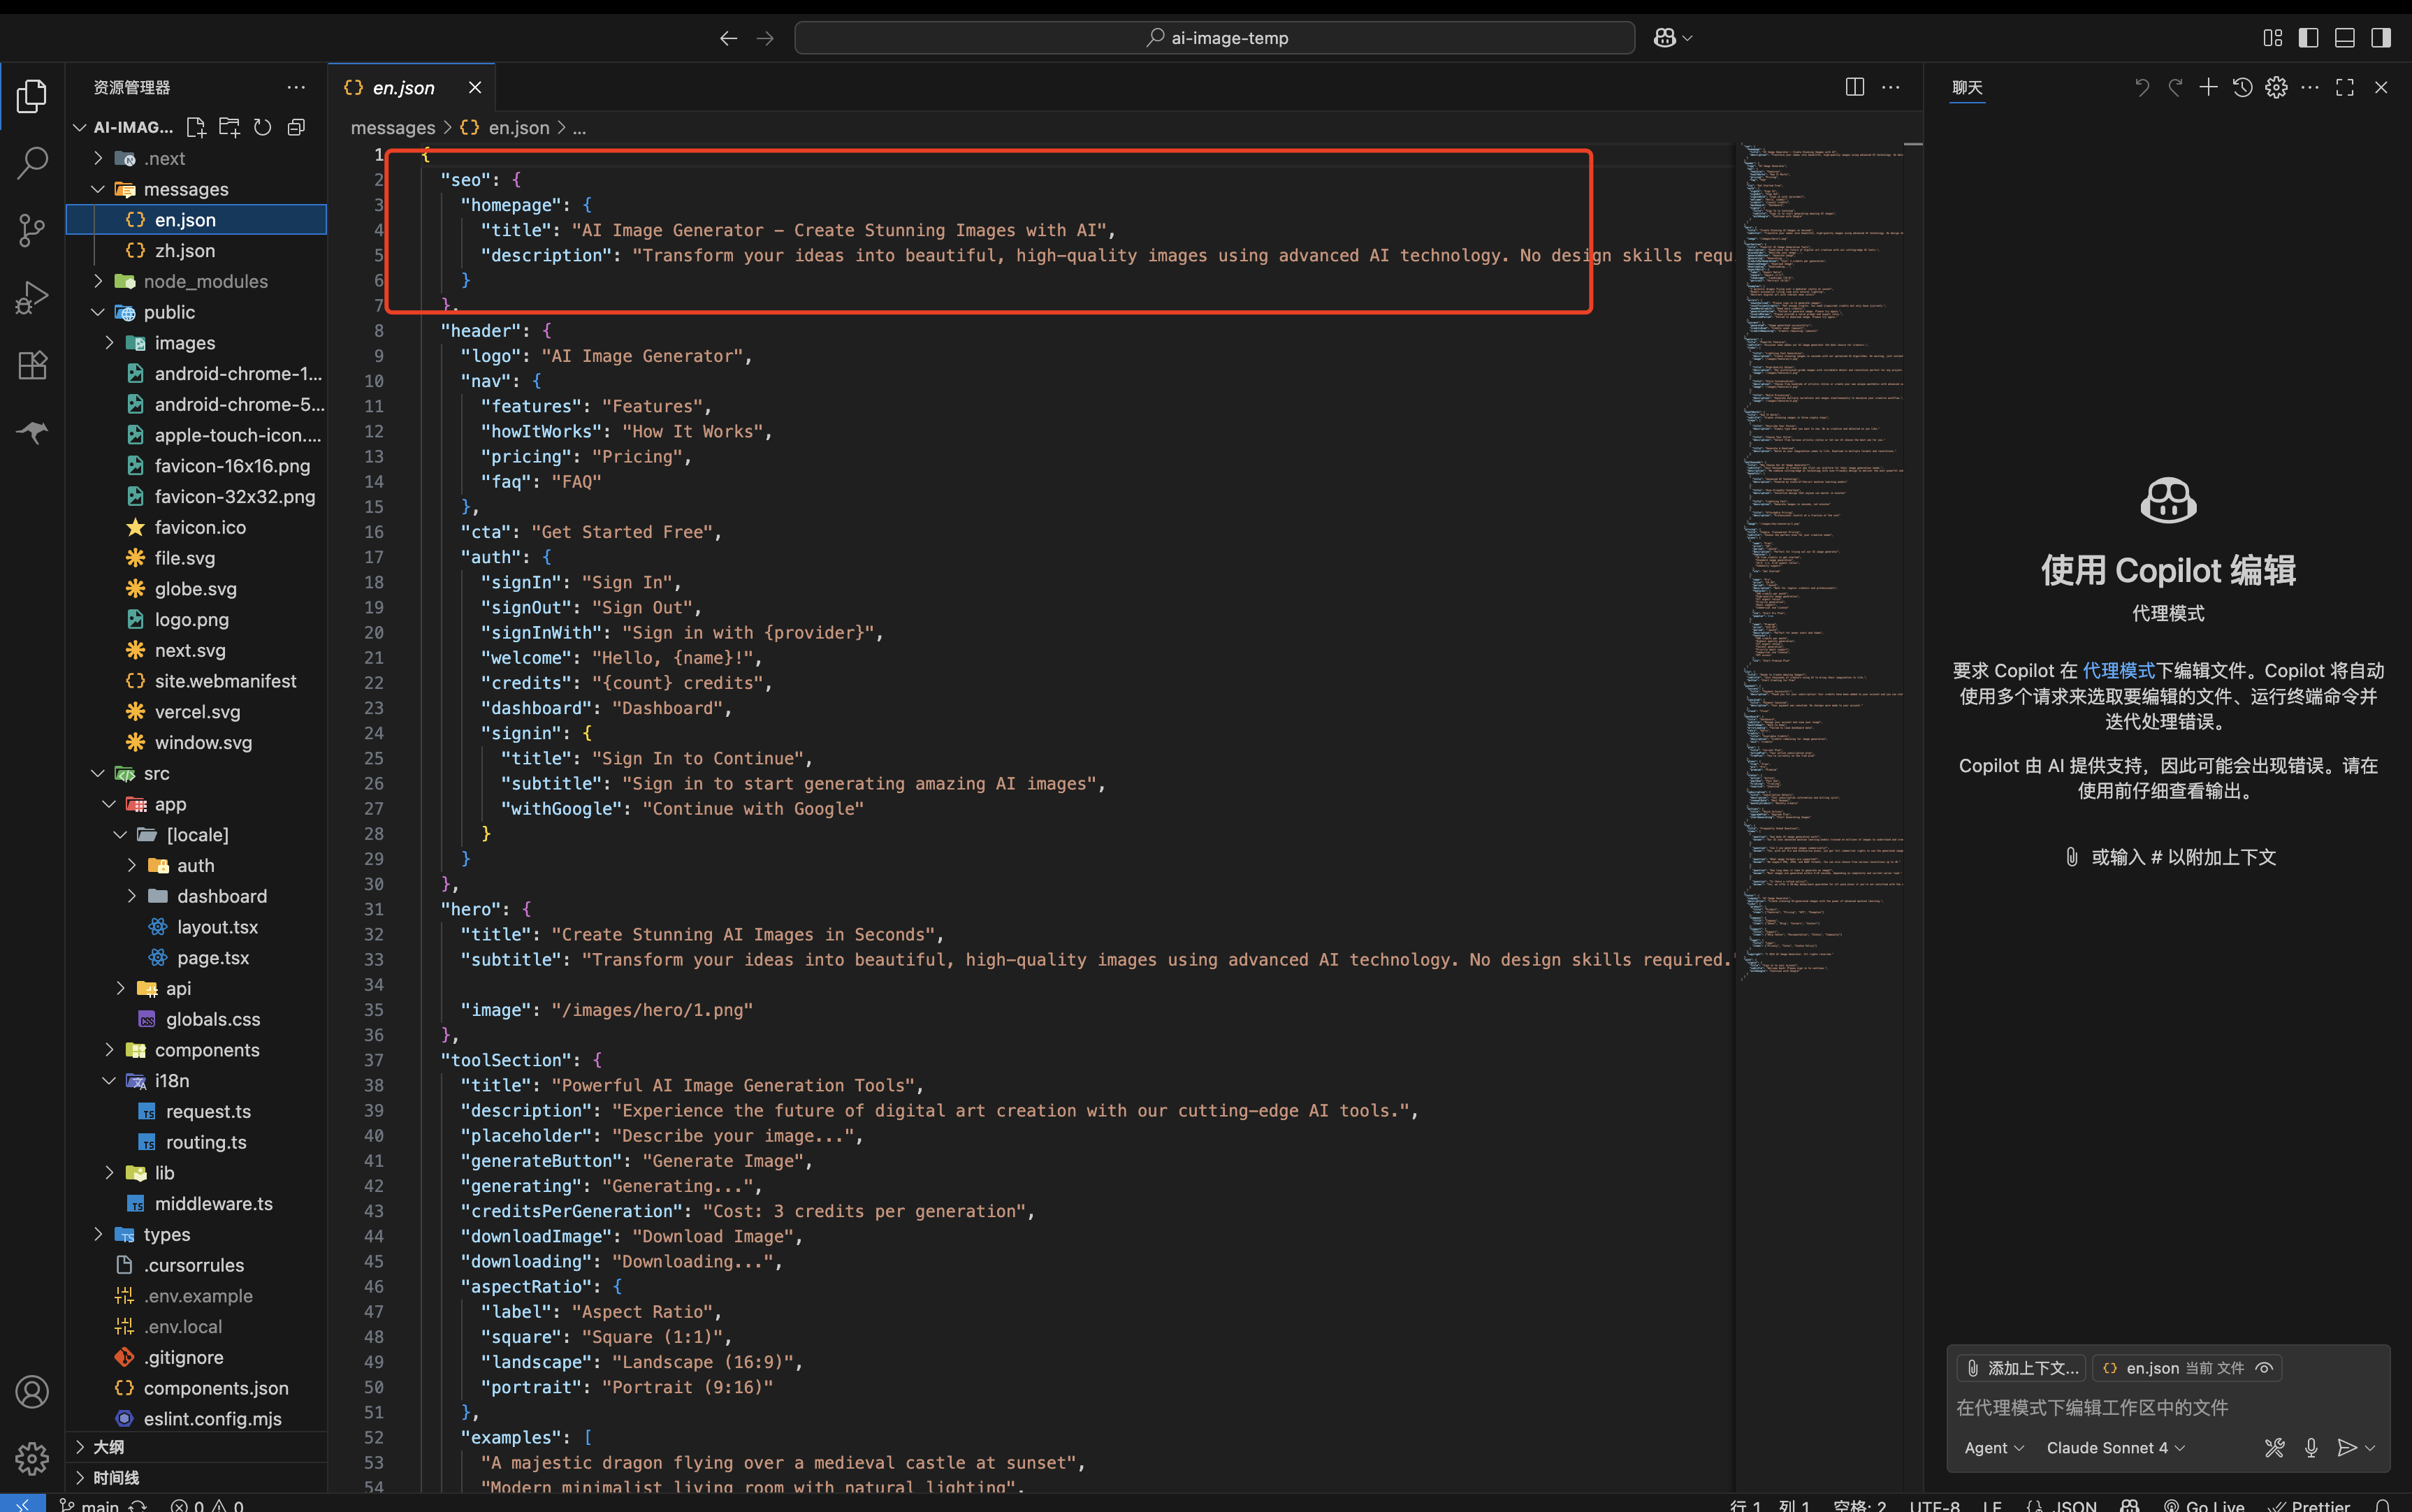Customize editor layout
2412x1512 pixels.
(2272, 38)
